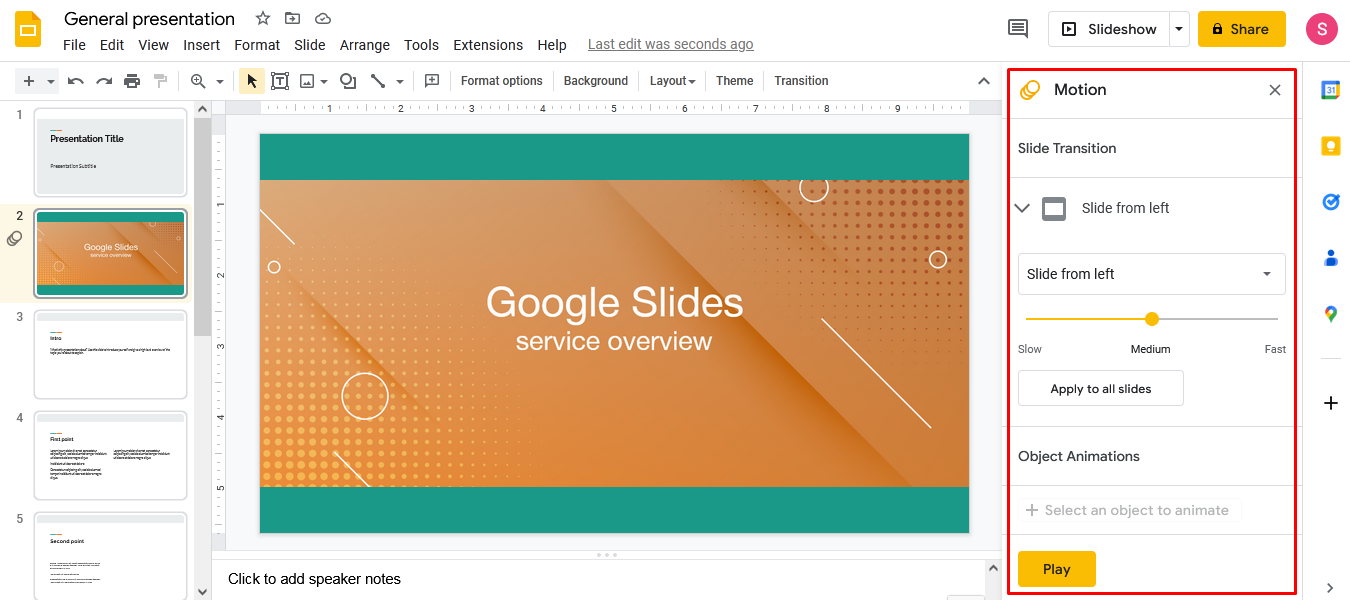Click the Print icon
The width and height of the screenshot is (1350, 600).
[131, 80]
